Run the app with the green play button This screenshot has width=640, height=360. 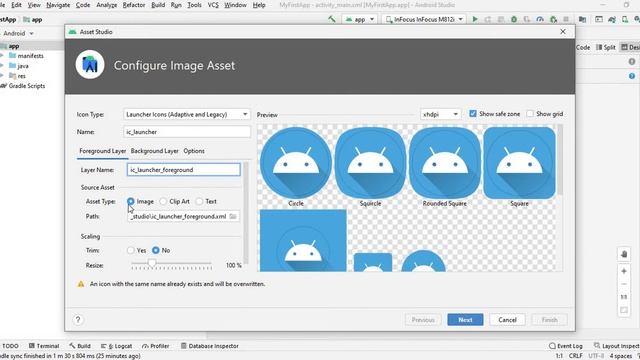(x=475, y=19)
